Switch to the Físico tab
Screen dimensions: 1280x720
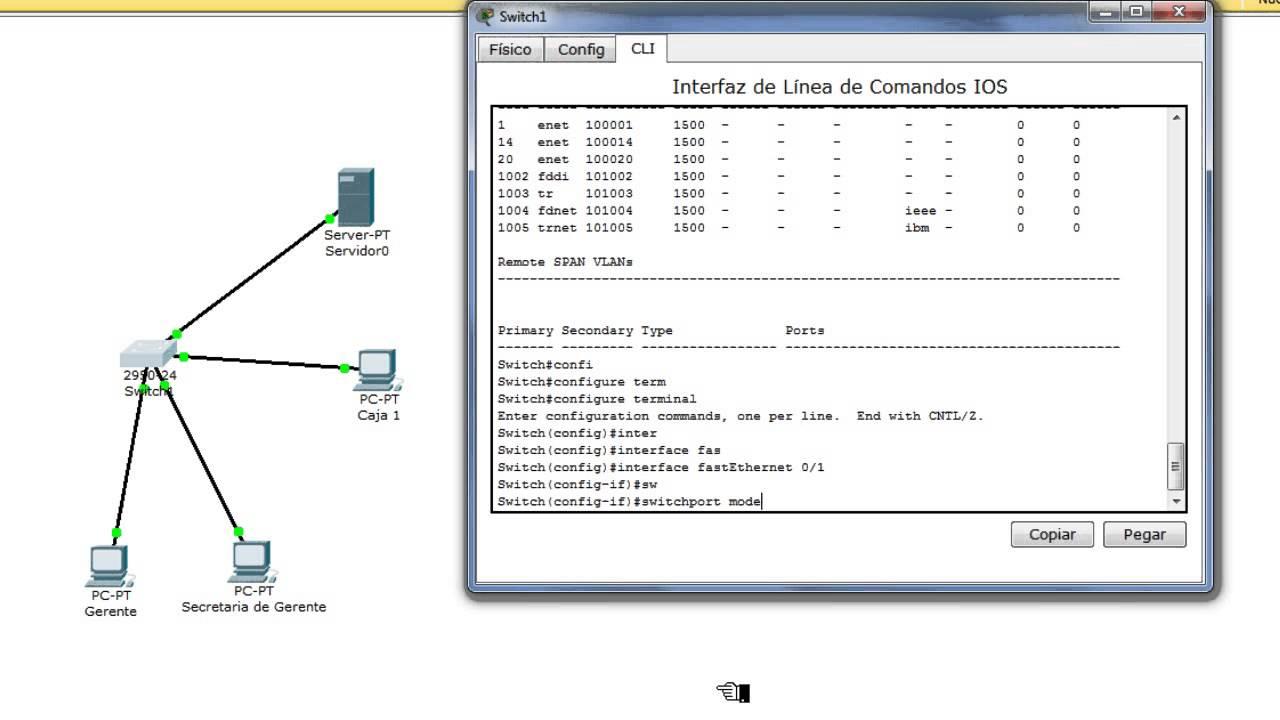click(x=510, y=49)
